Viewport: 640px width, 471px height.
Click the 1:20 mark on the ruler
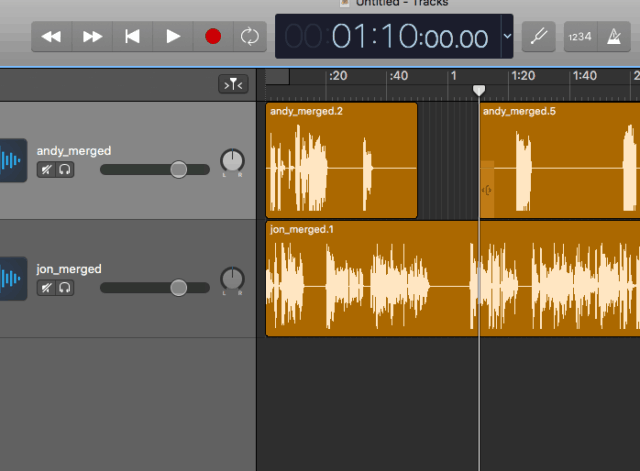click(x=523, y=76)
